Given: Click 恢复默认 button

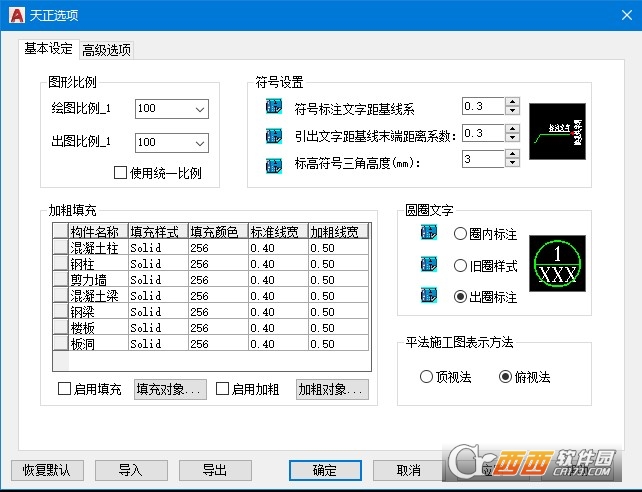Looking at the screenshot, I should click(x=47, y=470).
